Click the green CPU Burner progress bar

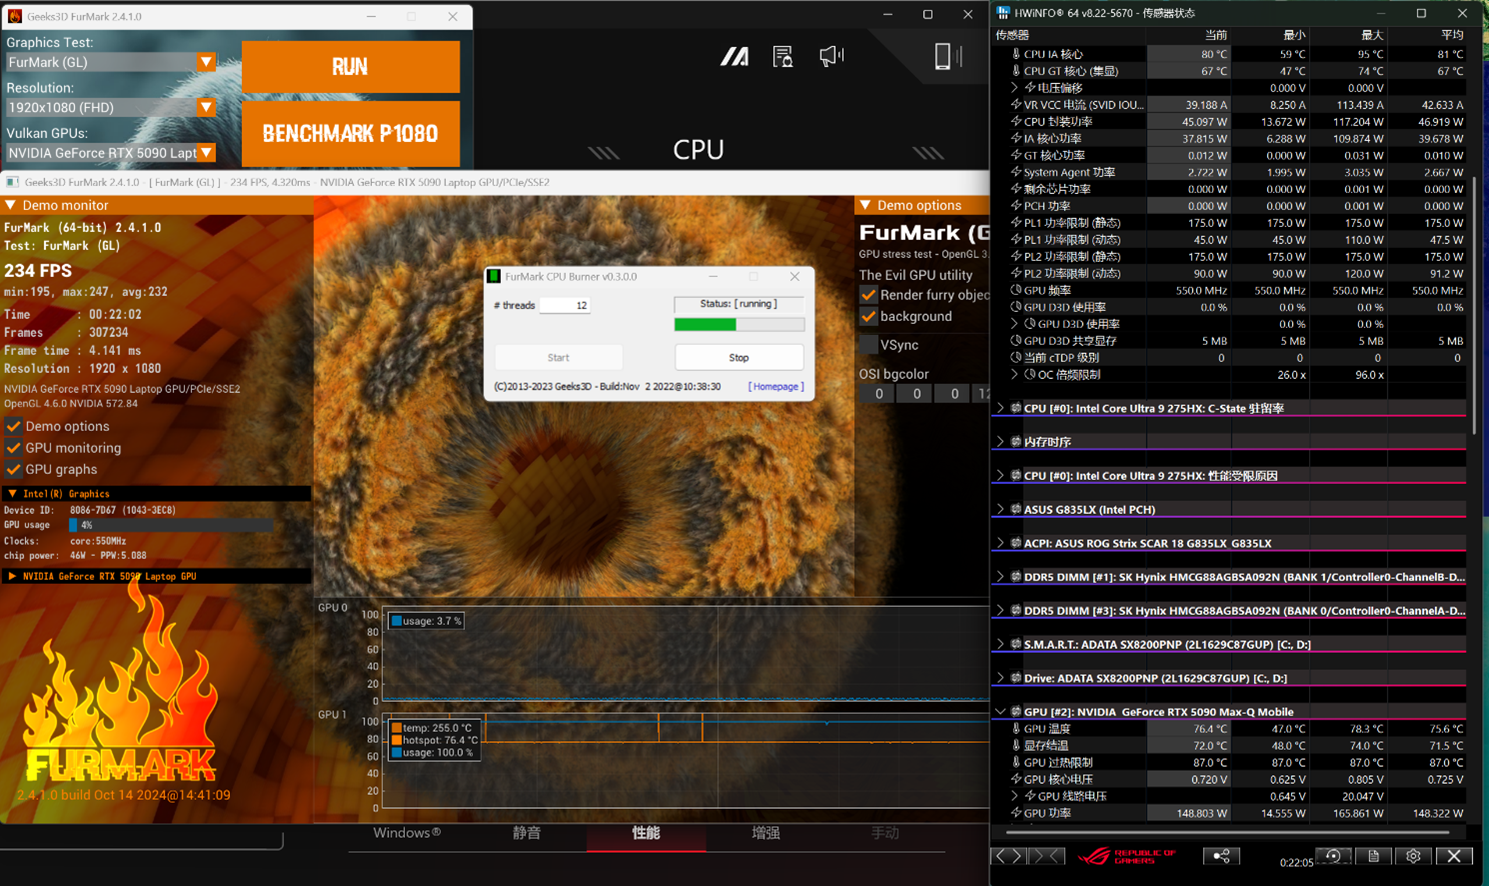739,324
